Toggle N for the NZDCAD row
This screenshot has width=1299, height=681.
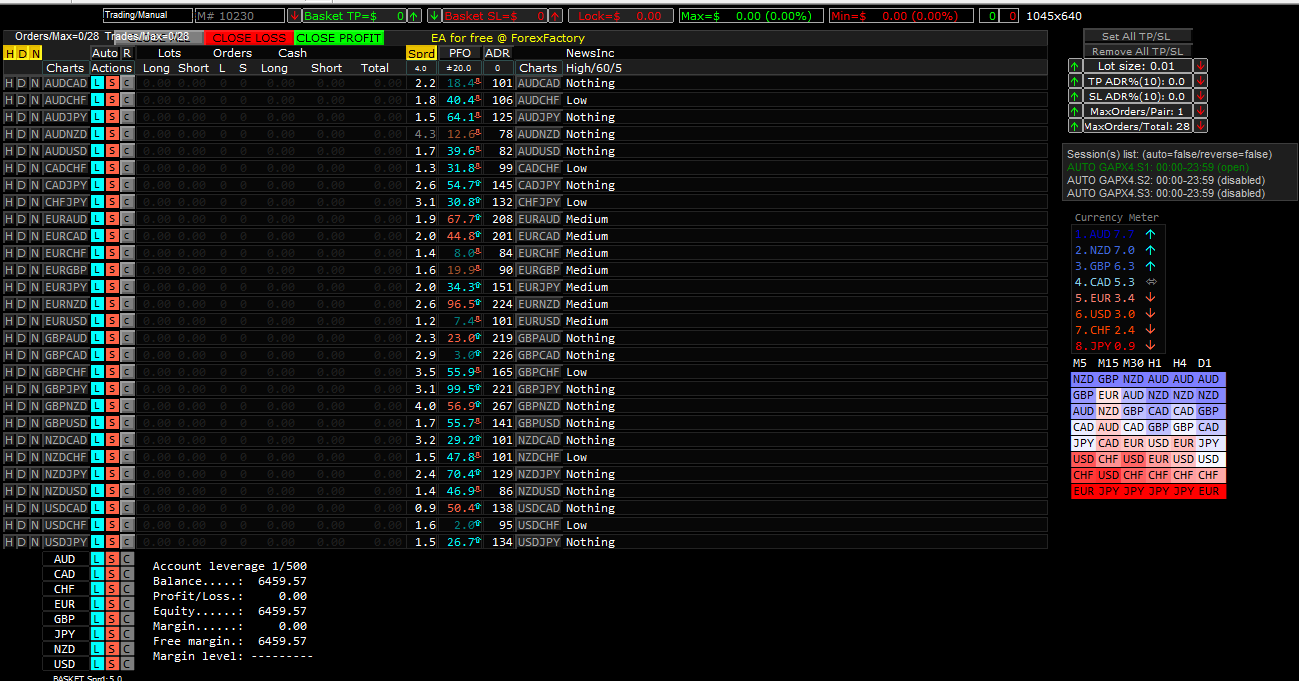click(x=35, y=440)
